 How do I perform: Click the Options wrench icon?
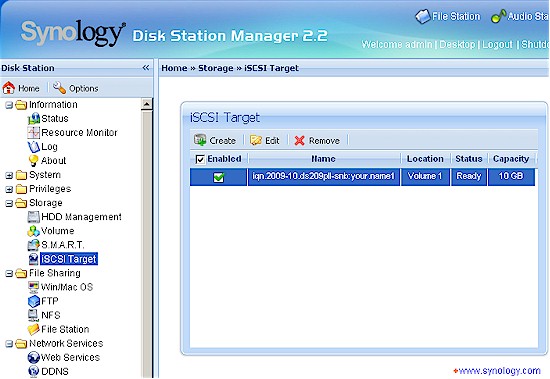coord(59,88)
